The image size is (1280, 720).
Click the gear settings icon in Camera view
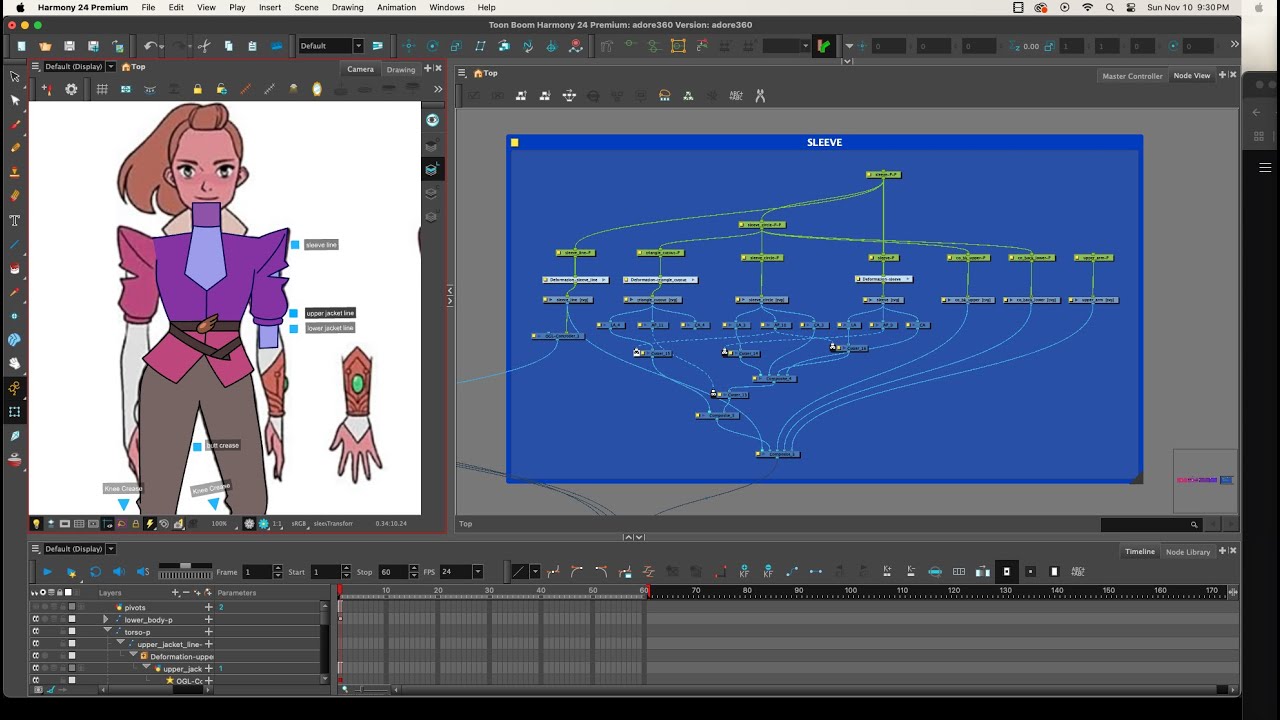(x=71, y=89)
